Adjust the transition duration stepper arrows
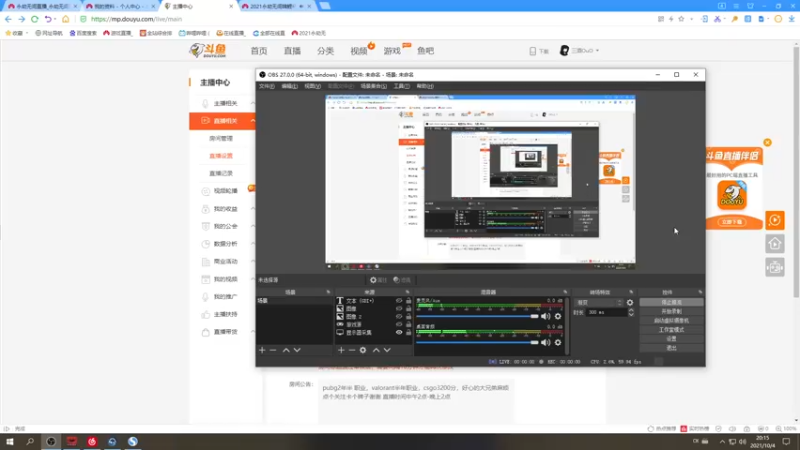 (631, 312)
